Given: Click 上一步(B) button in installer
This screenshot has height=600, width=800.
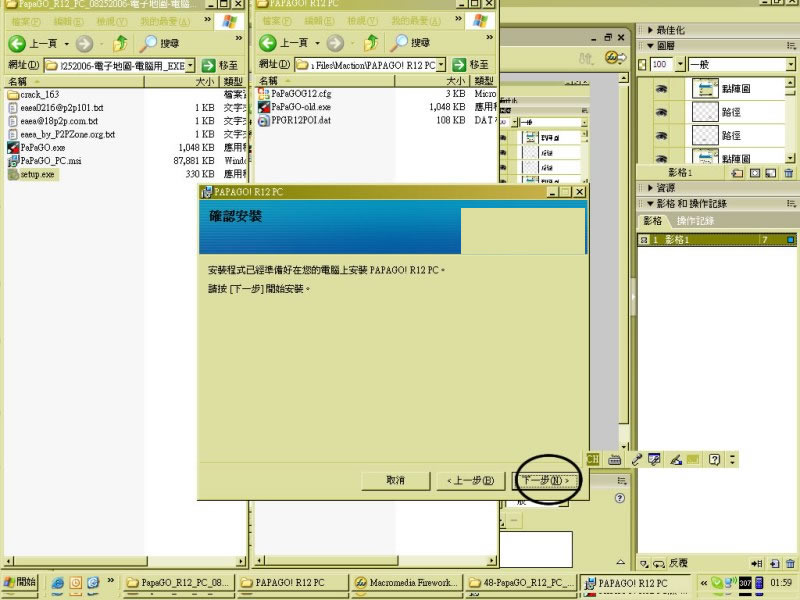Looking at the screenshot, I should tap(471, 481).
